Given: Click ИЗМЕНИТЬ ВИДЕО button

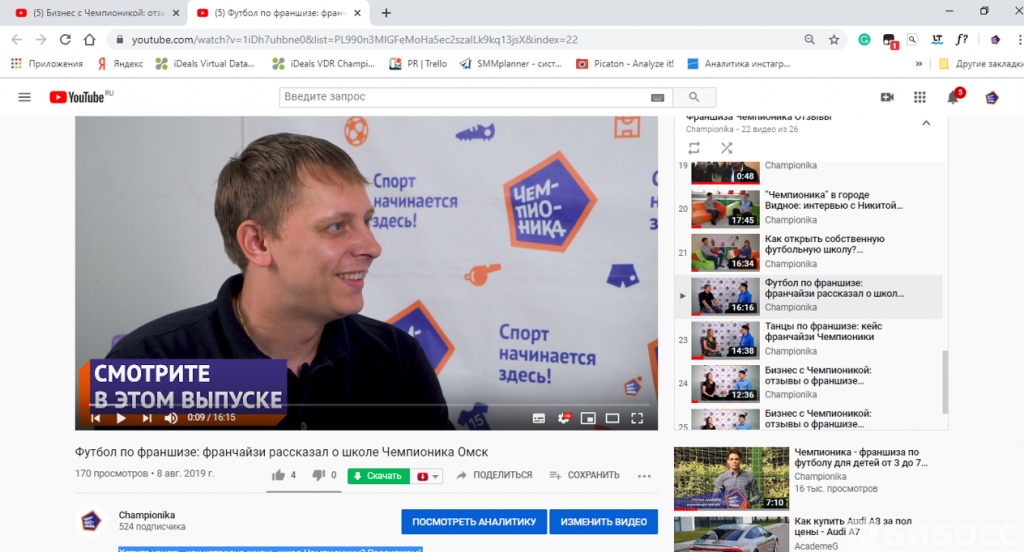Looking at the screenshot, I should [603, 522].
